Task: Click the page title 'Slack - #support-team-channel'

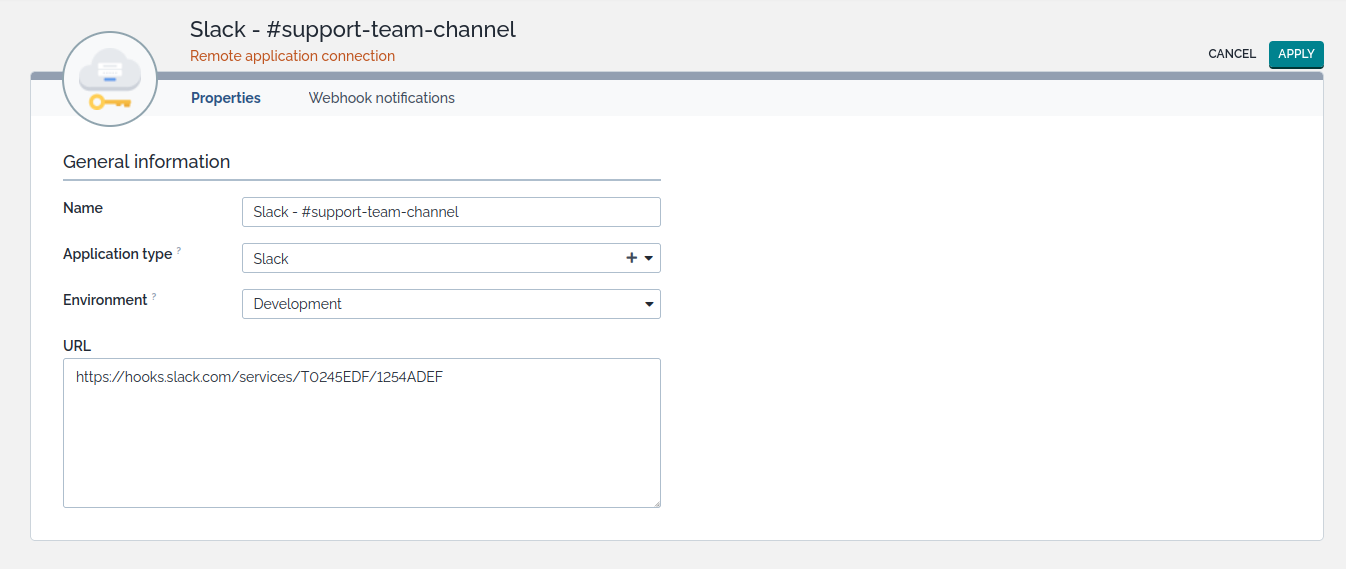Action: tap(353, 29)
